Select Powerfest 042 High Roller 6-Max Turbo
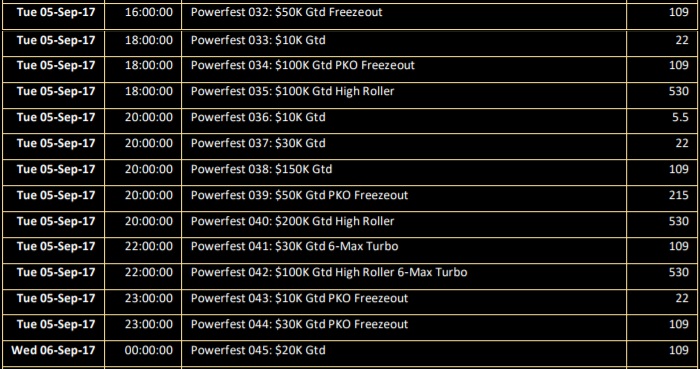700x369 pixels. click(x=329, y=272)
